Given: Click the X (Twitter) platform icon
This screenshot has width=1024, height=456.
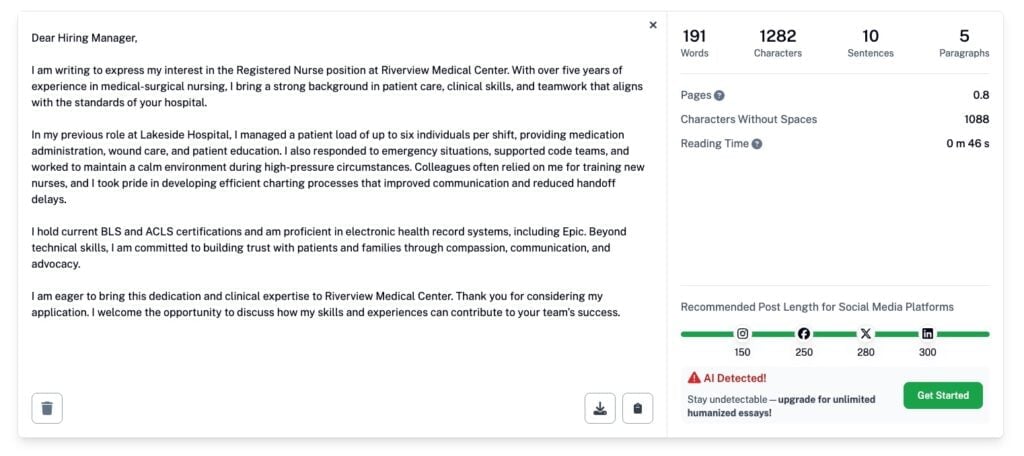Looking at the screenshot, I should coord(866,334).
